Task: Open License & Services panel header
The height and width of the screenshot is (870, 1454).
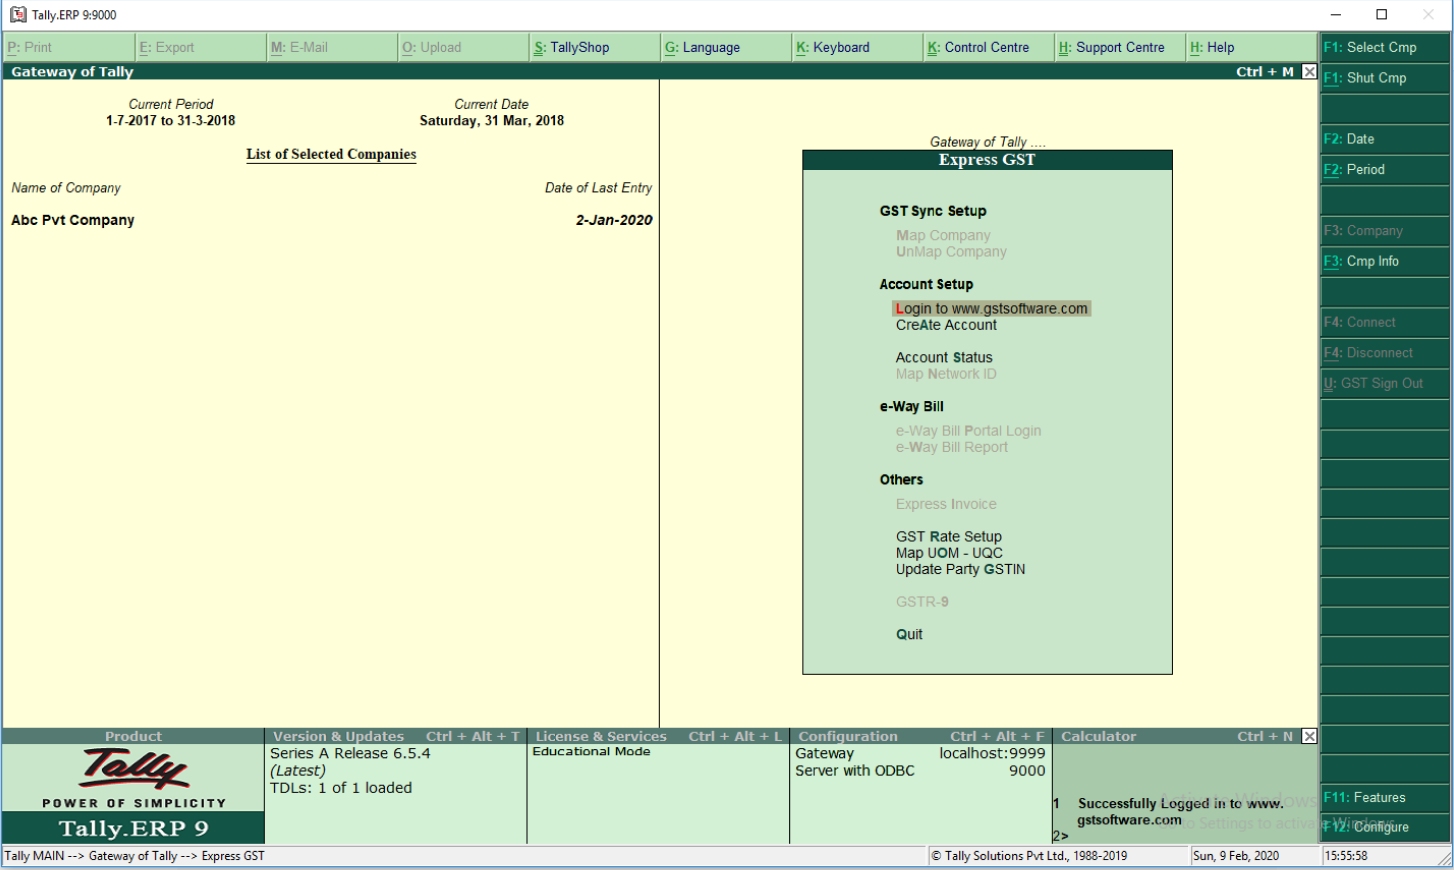Action: (658, 736)
